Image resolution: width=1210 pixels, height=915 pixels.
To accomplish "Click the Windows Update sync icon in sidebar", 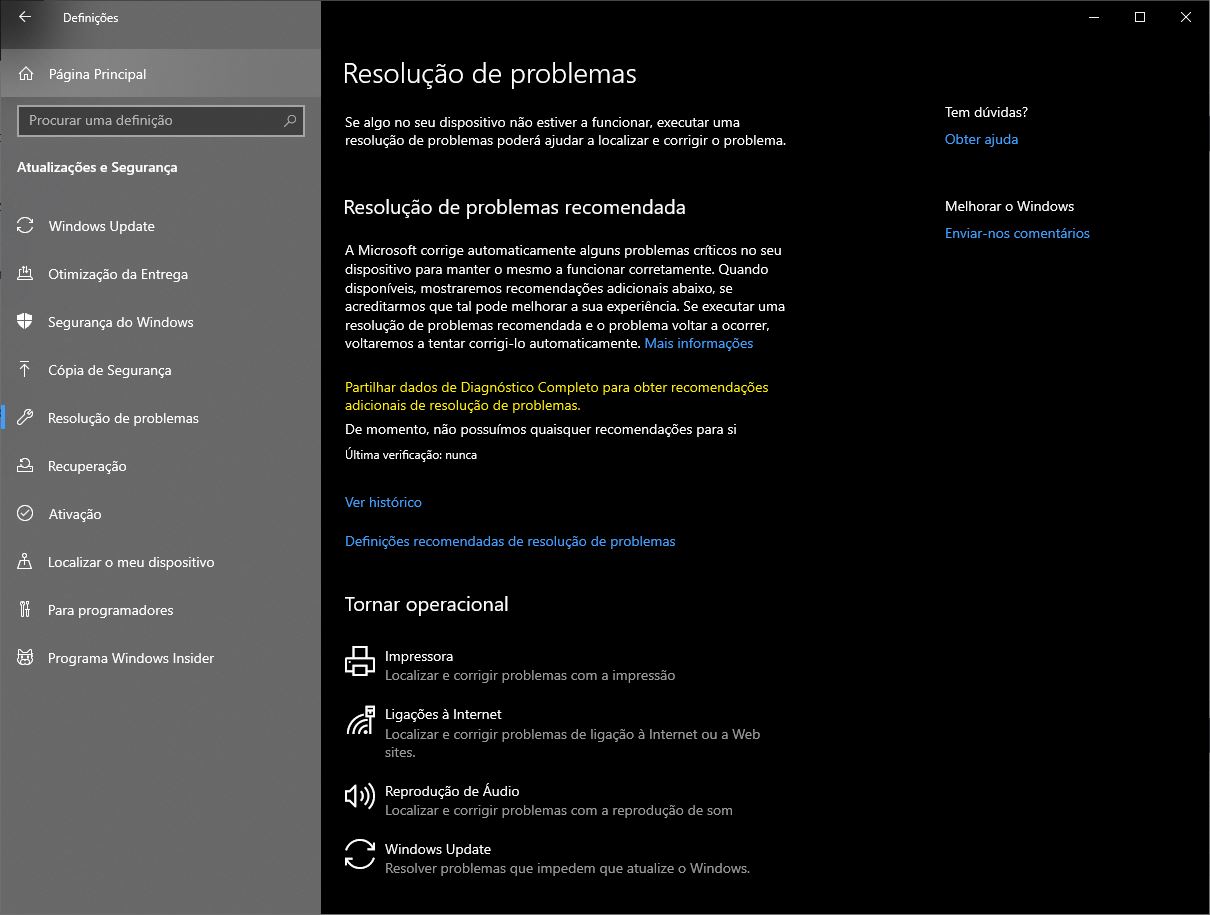I will (25, 226).
